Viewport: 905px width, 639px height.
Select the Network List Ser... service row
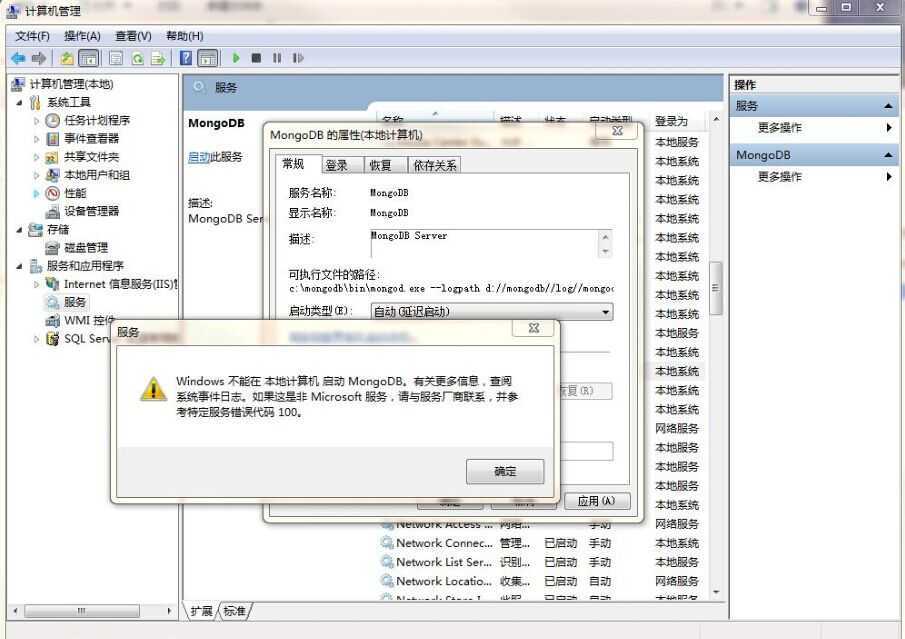pyautogui.click(x=543, y=562)
